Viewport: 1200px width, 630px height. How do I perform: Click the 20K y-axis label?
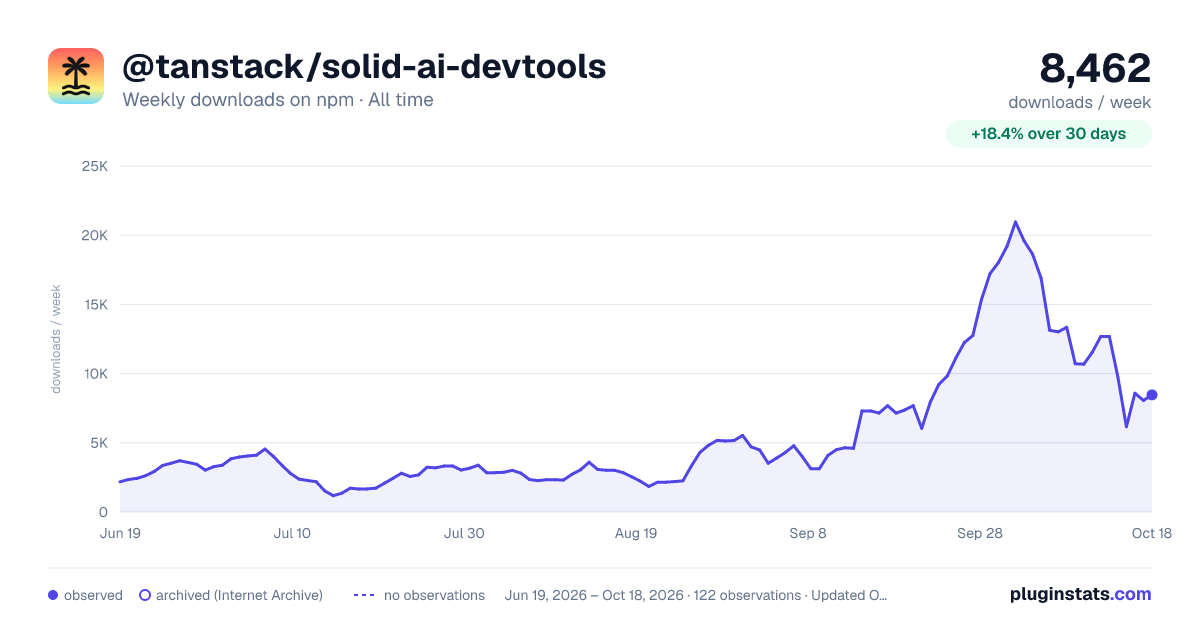tap(95, 235)
